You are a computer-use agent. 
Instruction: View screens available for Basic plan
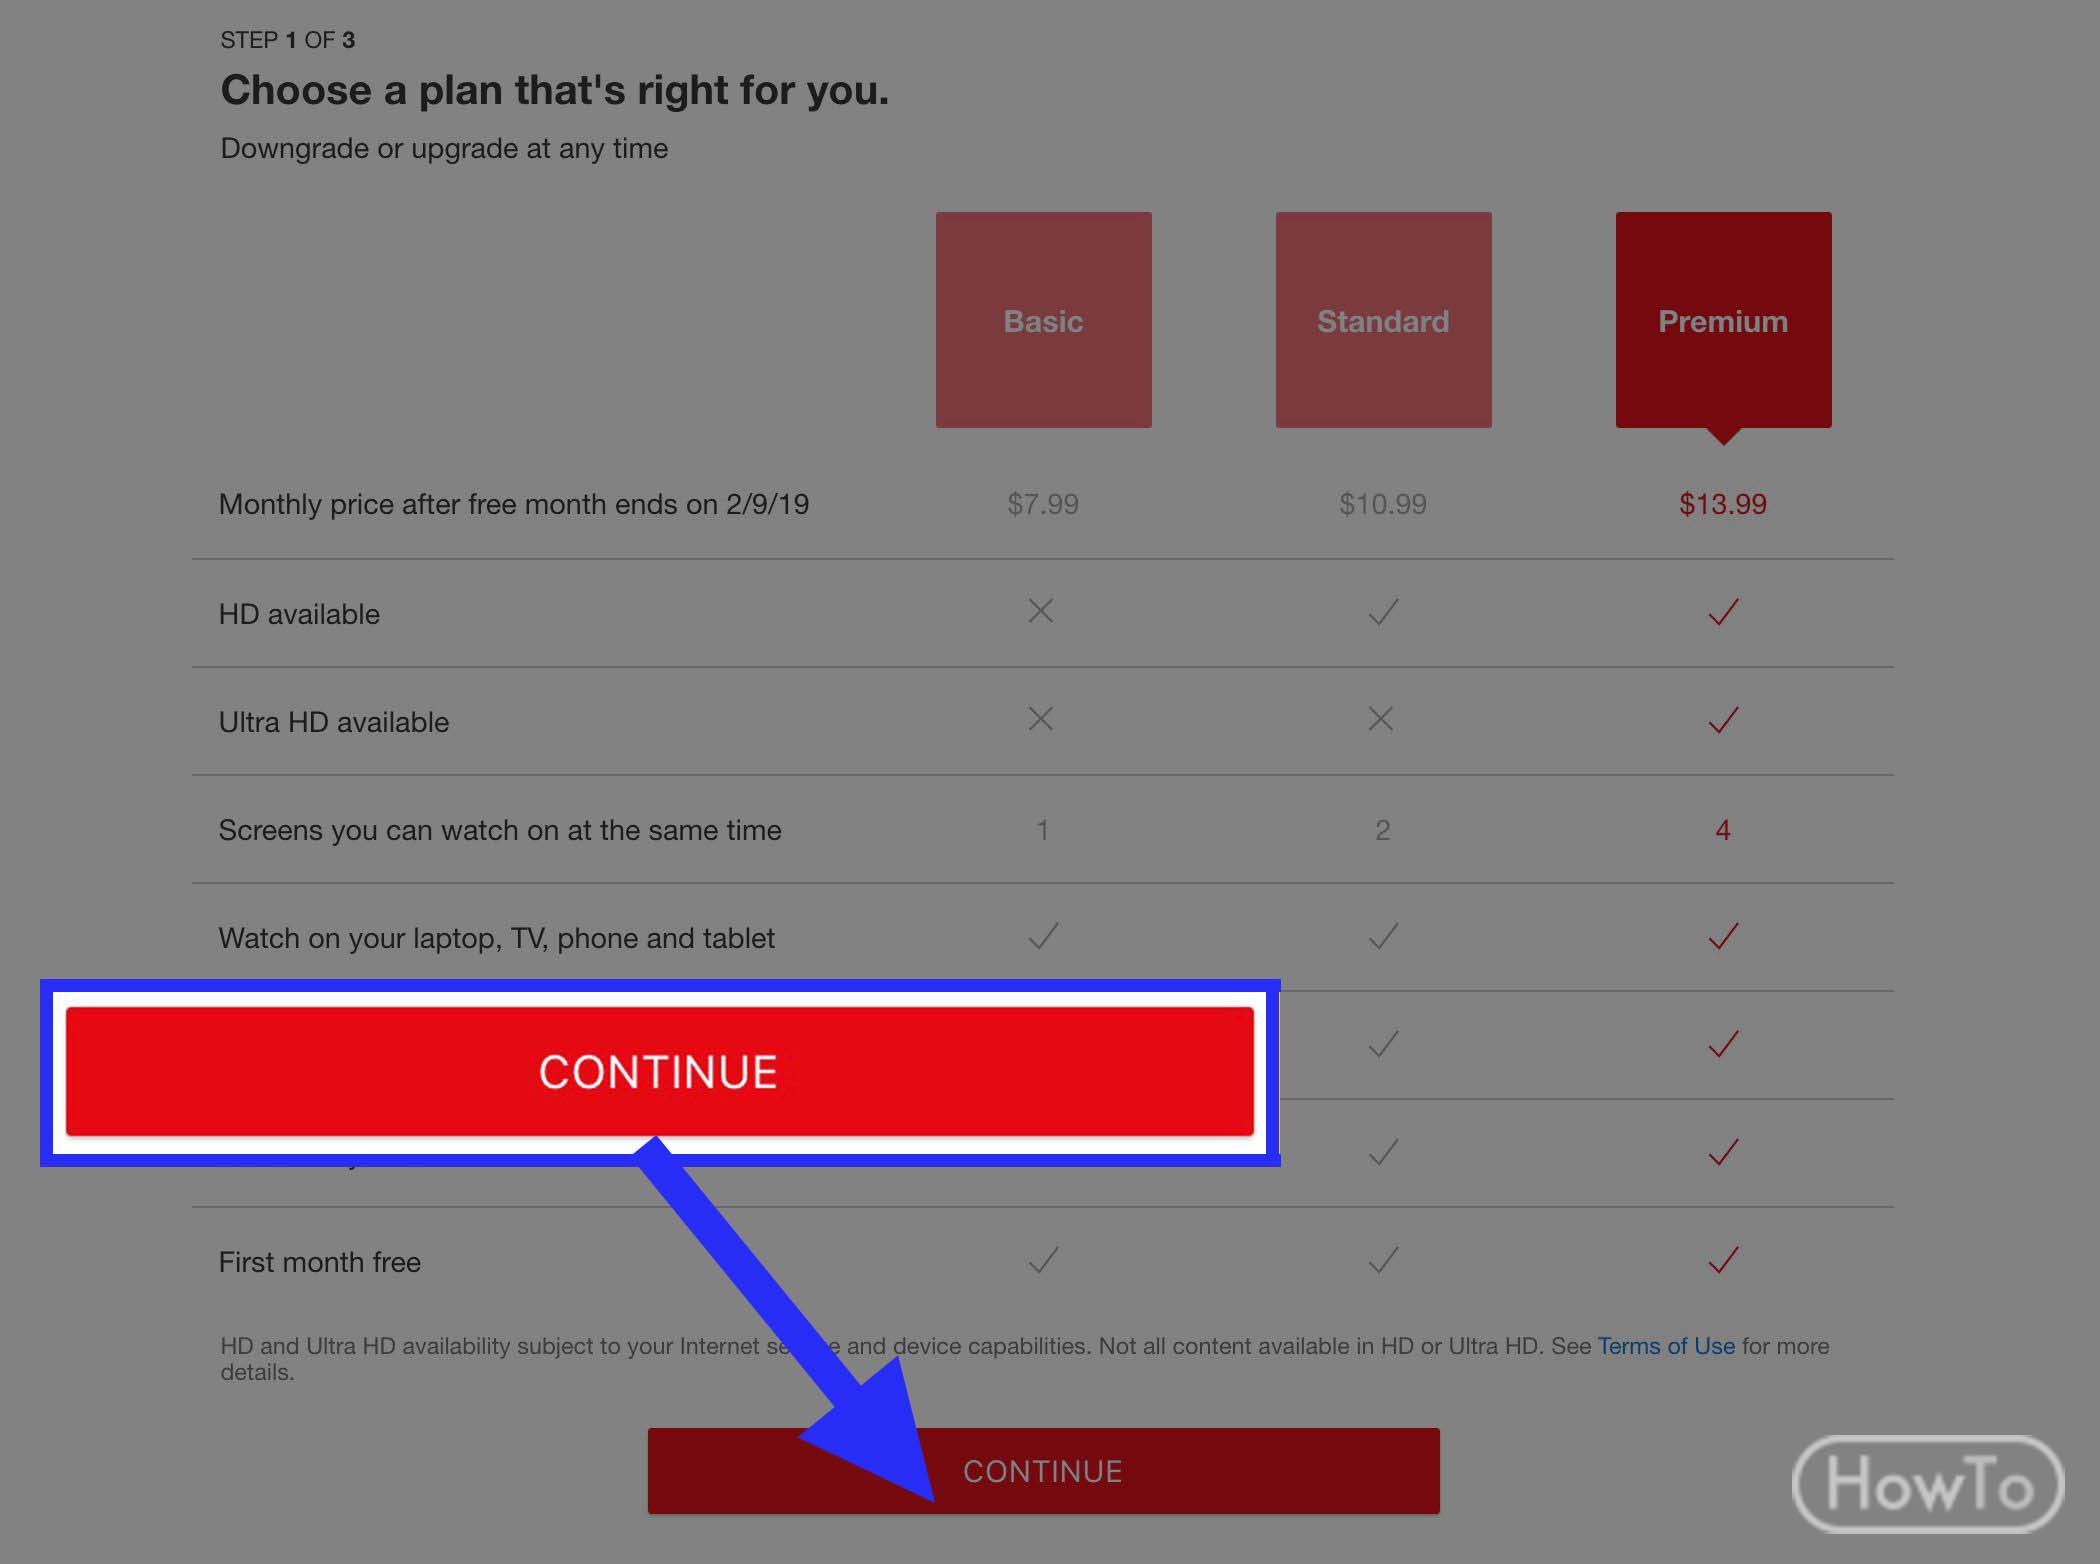point(1042,828)
